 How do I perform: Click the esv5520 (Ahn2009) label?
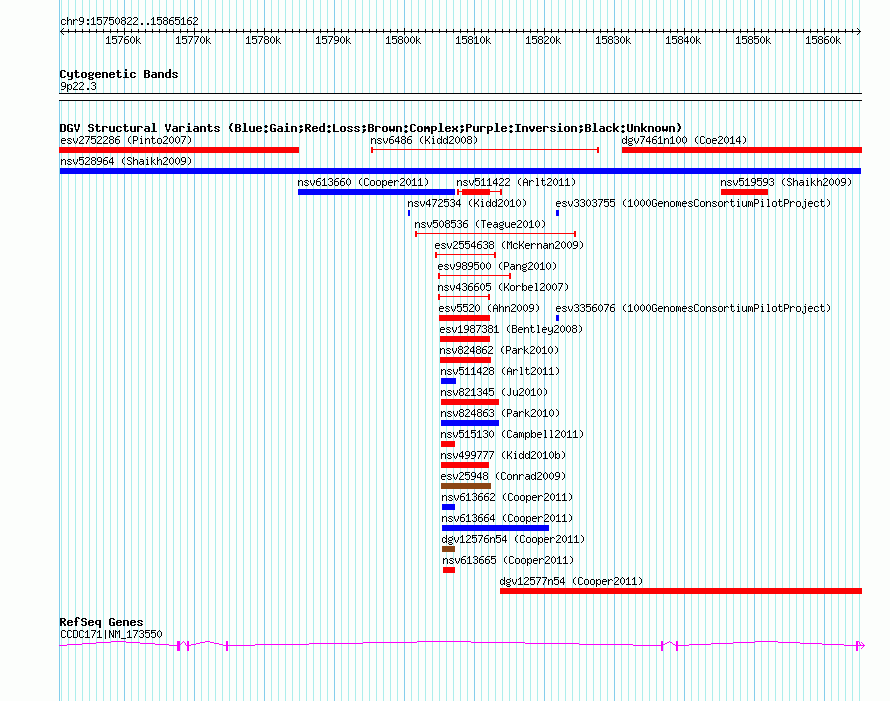tap(489, 308)
